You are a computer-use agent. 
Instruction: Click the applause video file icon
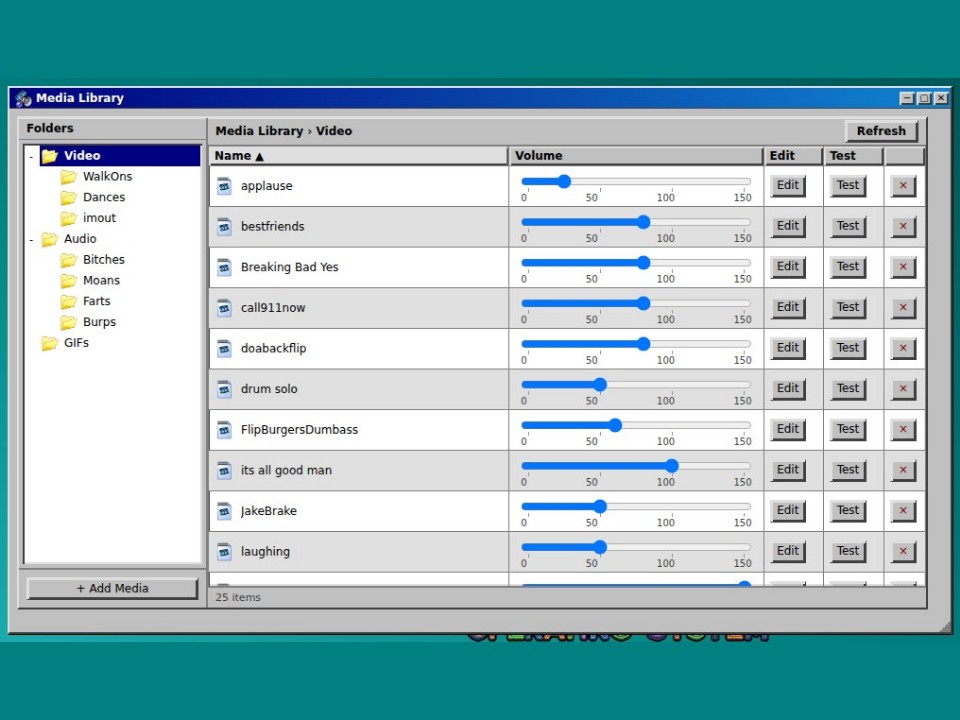pos(225,186)
